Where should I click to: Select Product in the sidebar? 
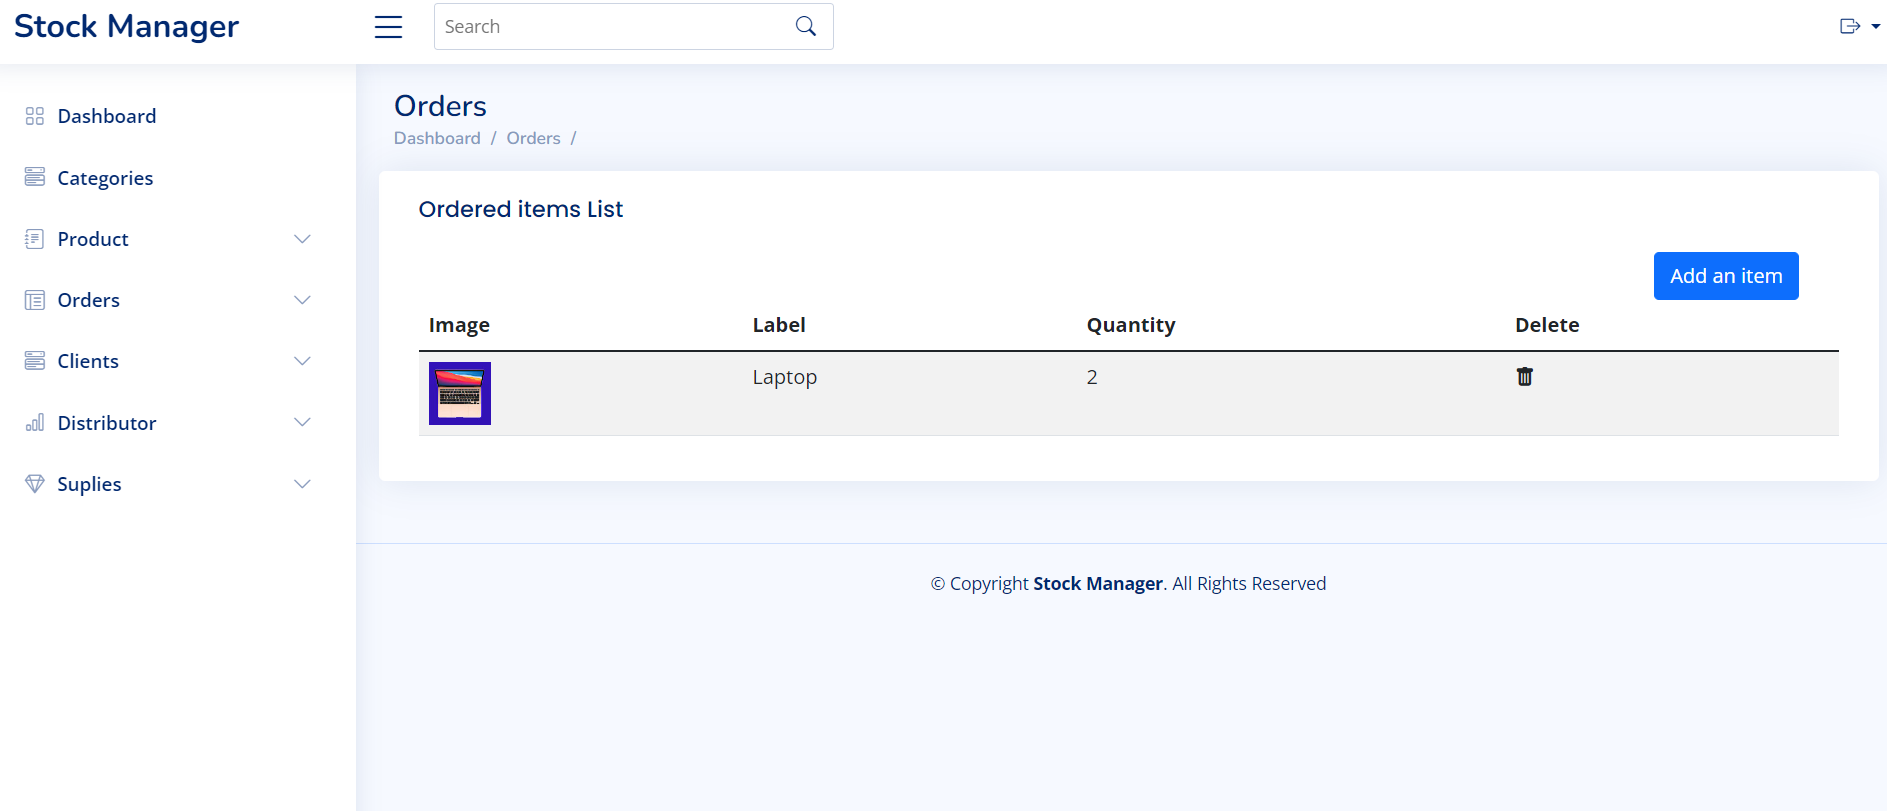click(93, 239)
